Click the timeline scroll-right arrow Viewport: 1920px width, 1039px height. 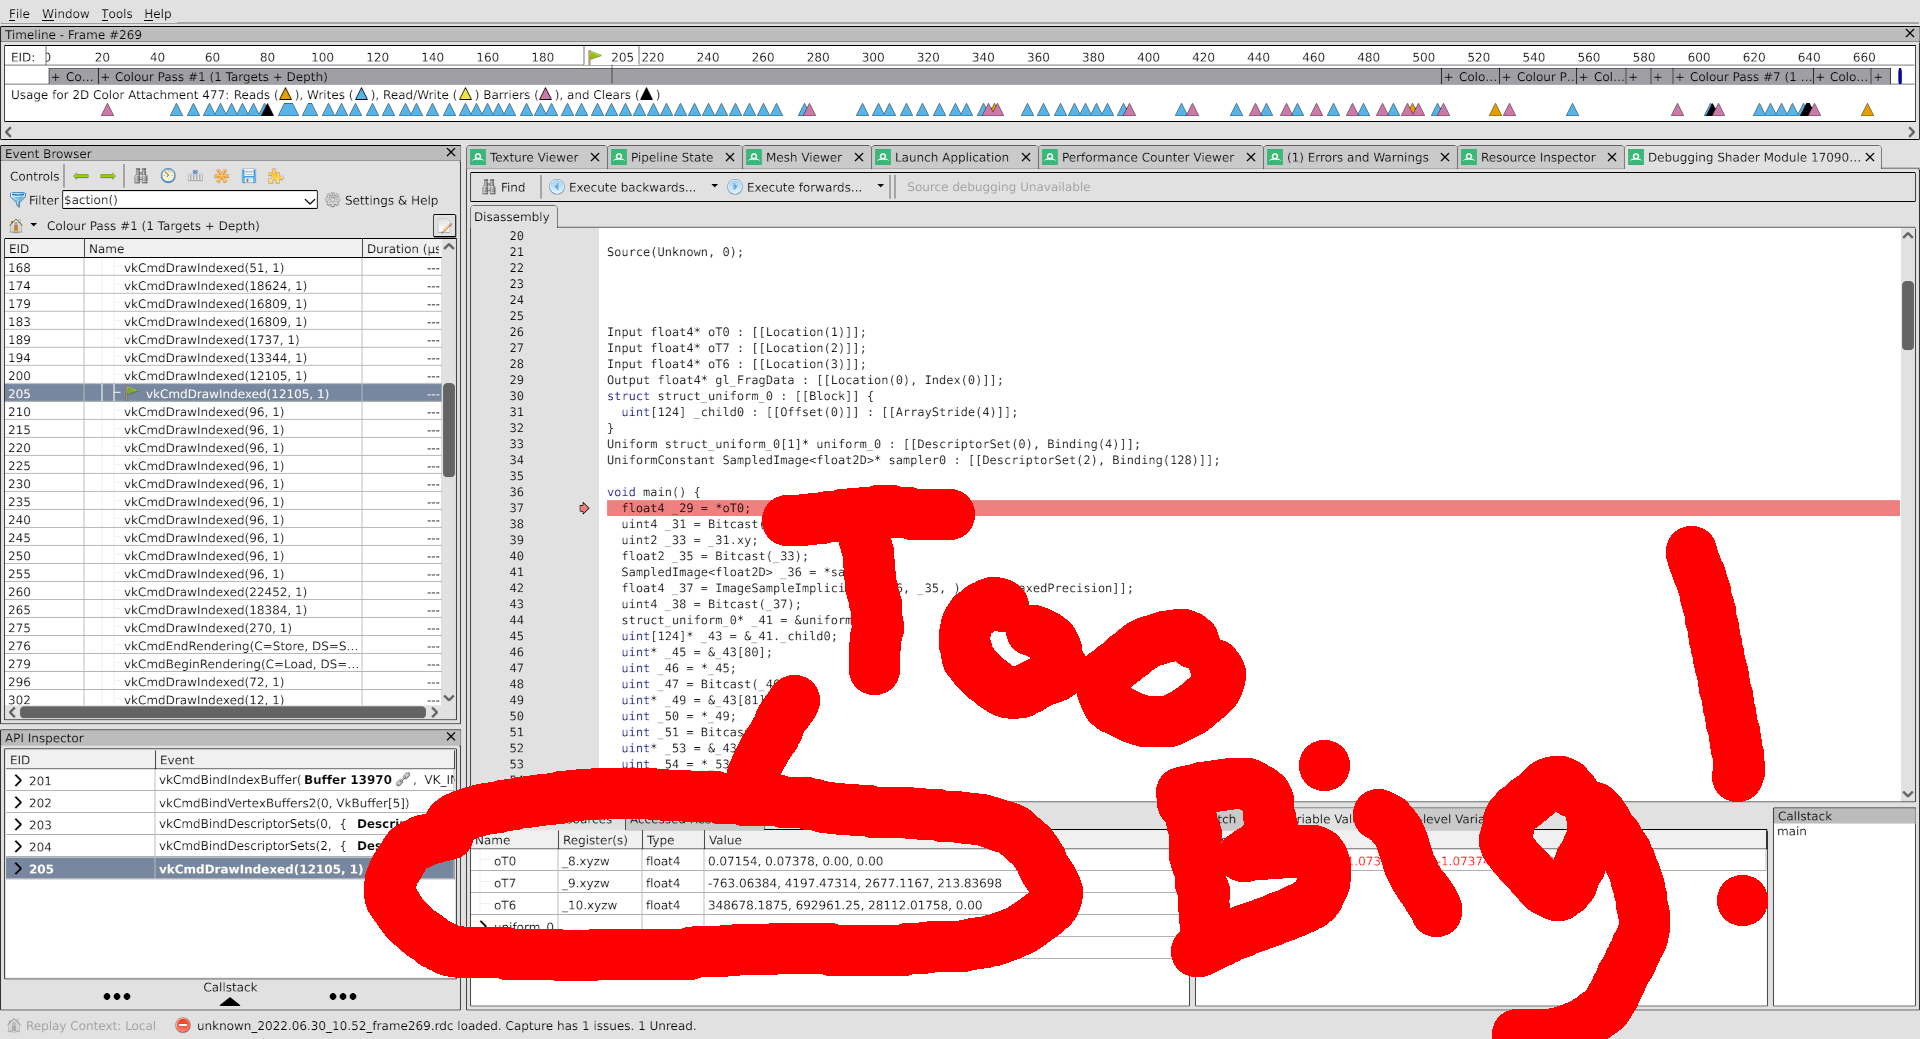coord(1911,131)
